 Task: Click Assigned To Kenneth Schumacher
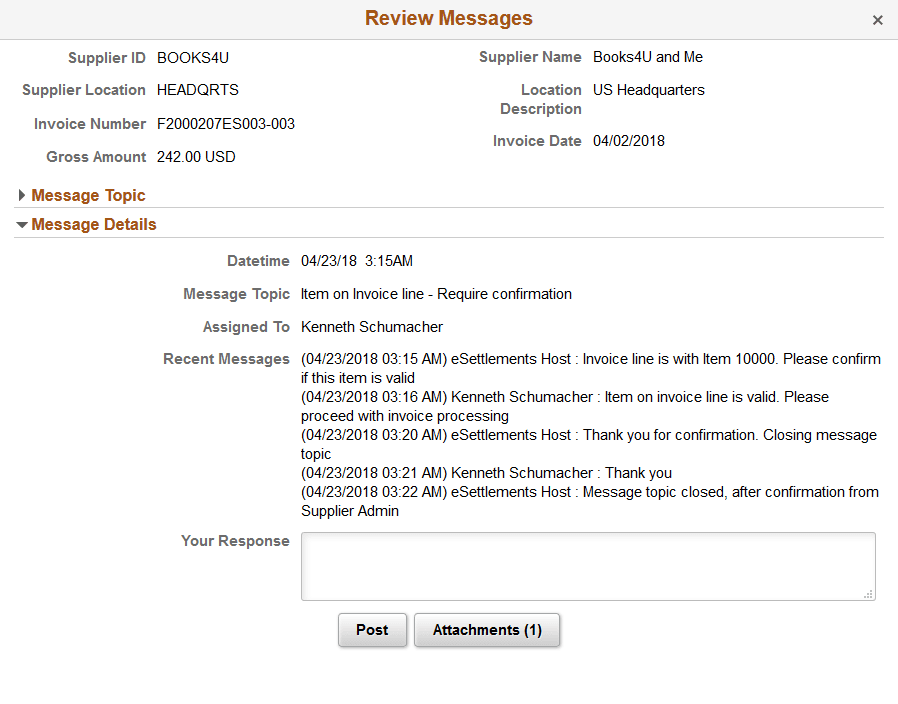point(369,327)
